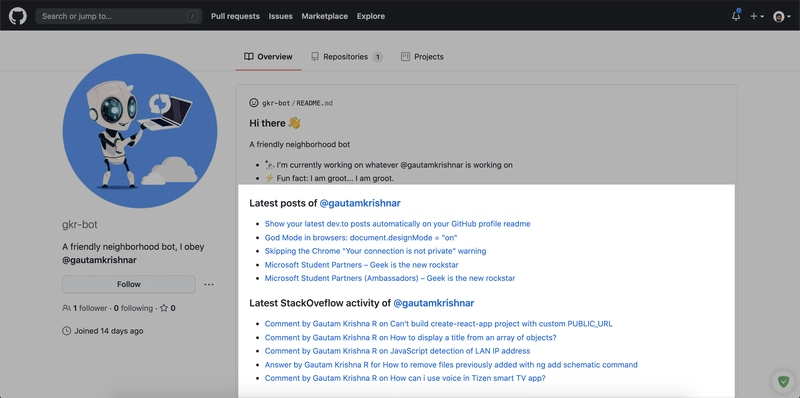
Task: Click the smiley icon beside gkr-bot/README.md
Action: tap(254, 103)
